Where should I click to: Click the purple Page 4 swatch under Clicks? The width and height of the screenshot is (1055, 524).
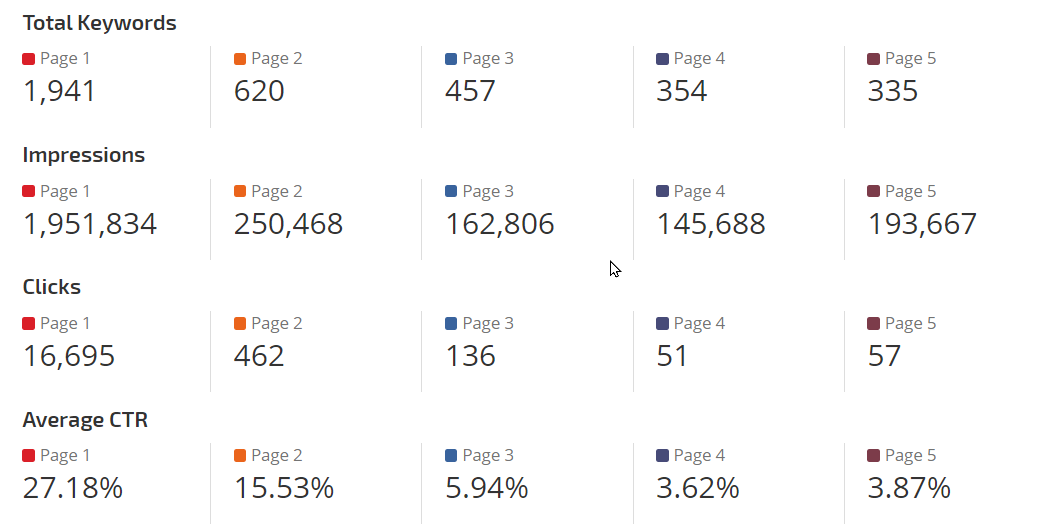coord(662,323)
